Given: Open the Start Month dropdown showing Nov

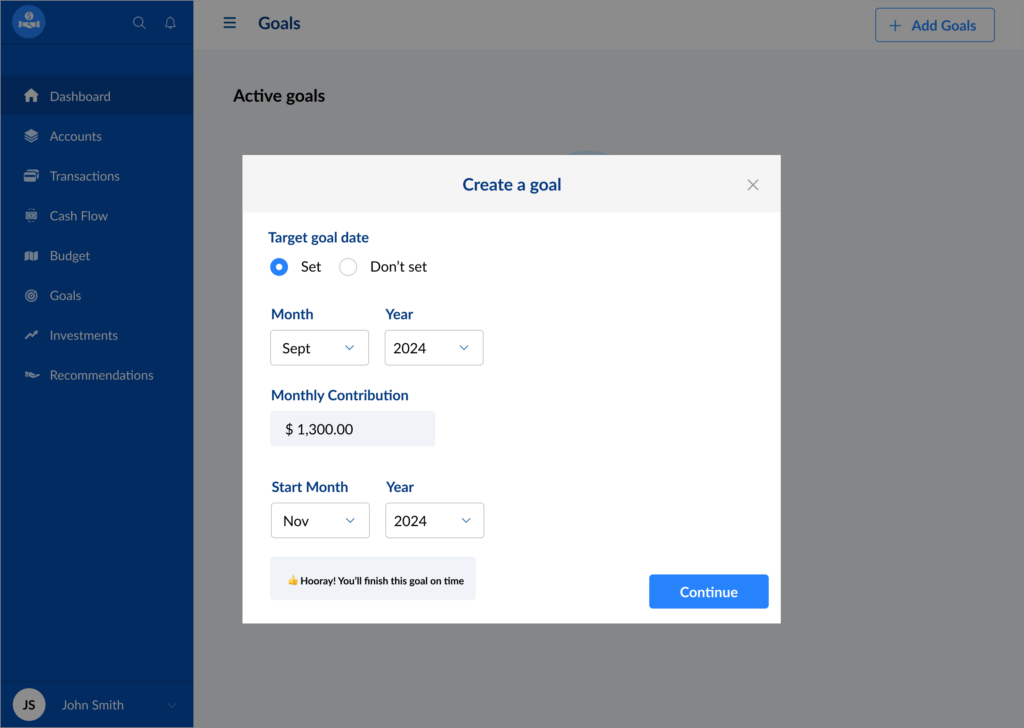Looking at the screenshot, I should [x=320, y=520].
